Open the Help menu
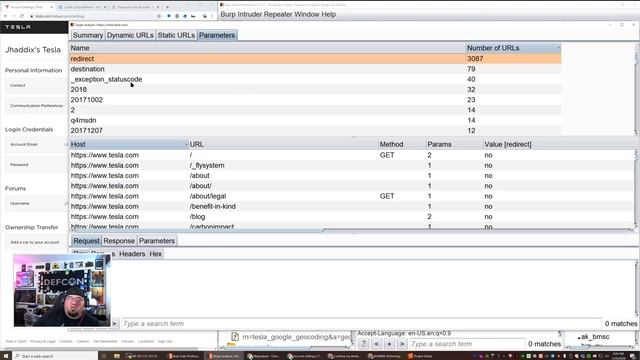 [x=329, y=14]
